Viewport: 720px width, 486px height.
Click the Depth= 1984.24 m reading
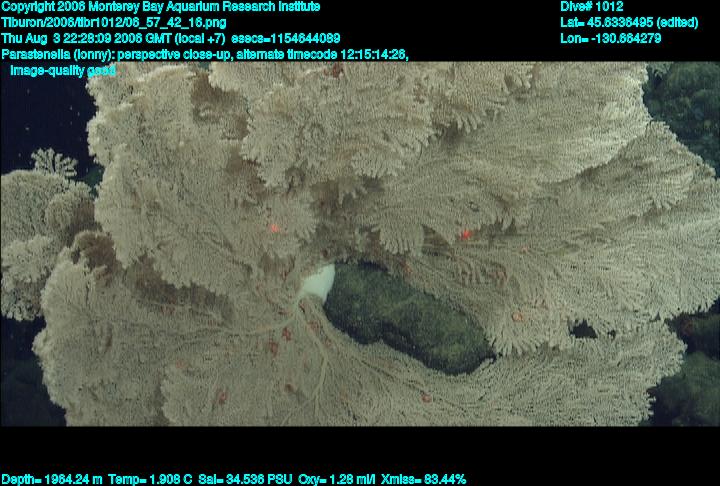50,479
